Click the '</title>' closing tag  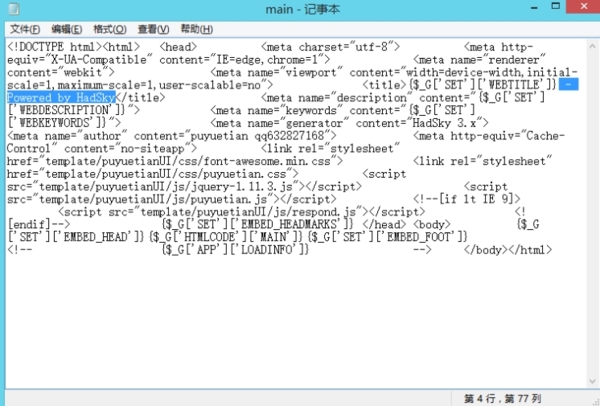coord(140,98)
